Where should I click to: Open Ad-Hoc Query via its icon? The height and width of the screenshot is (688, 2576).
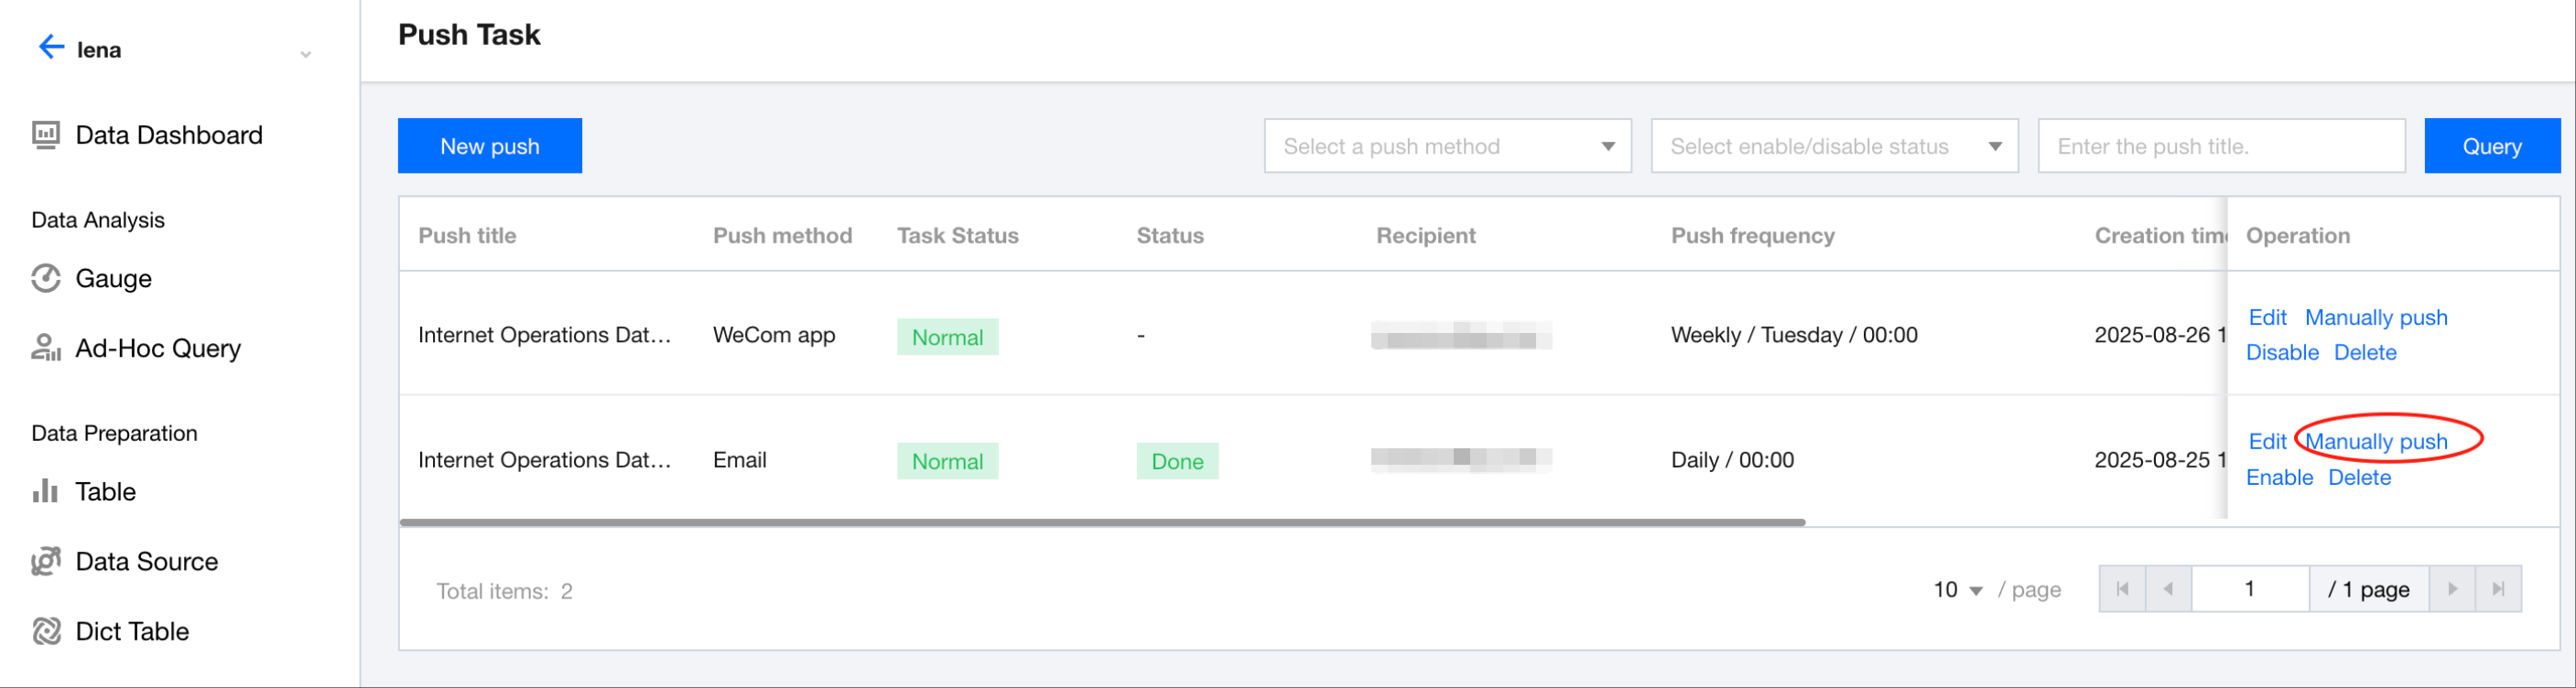click(46, 348)
